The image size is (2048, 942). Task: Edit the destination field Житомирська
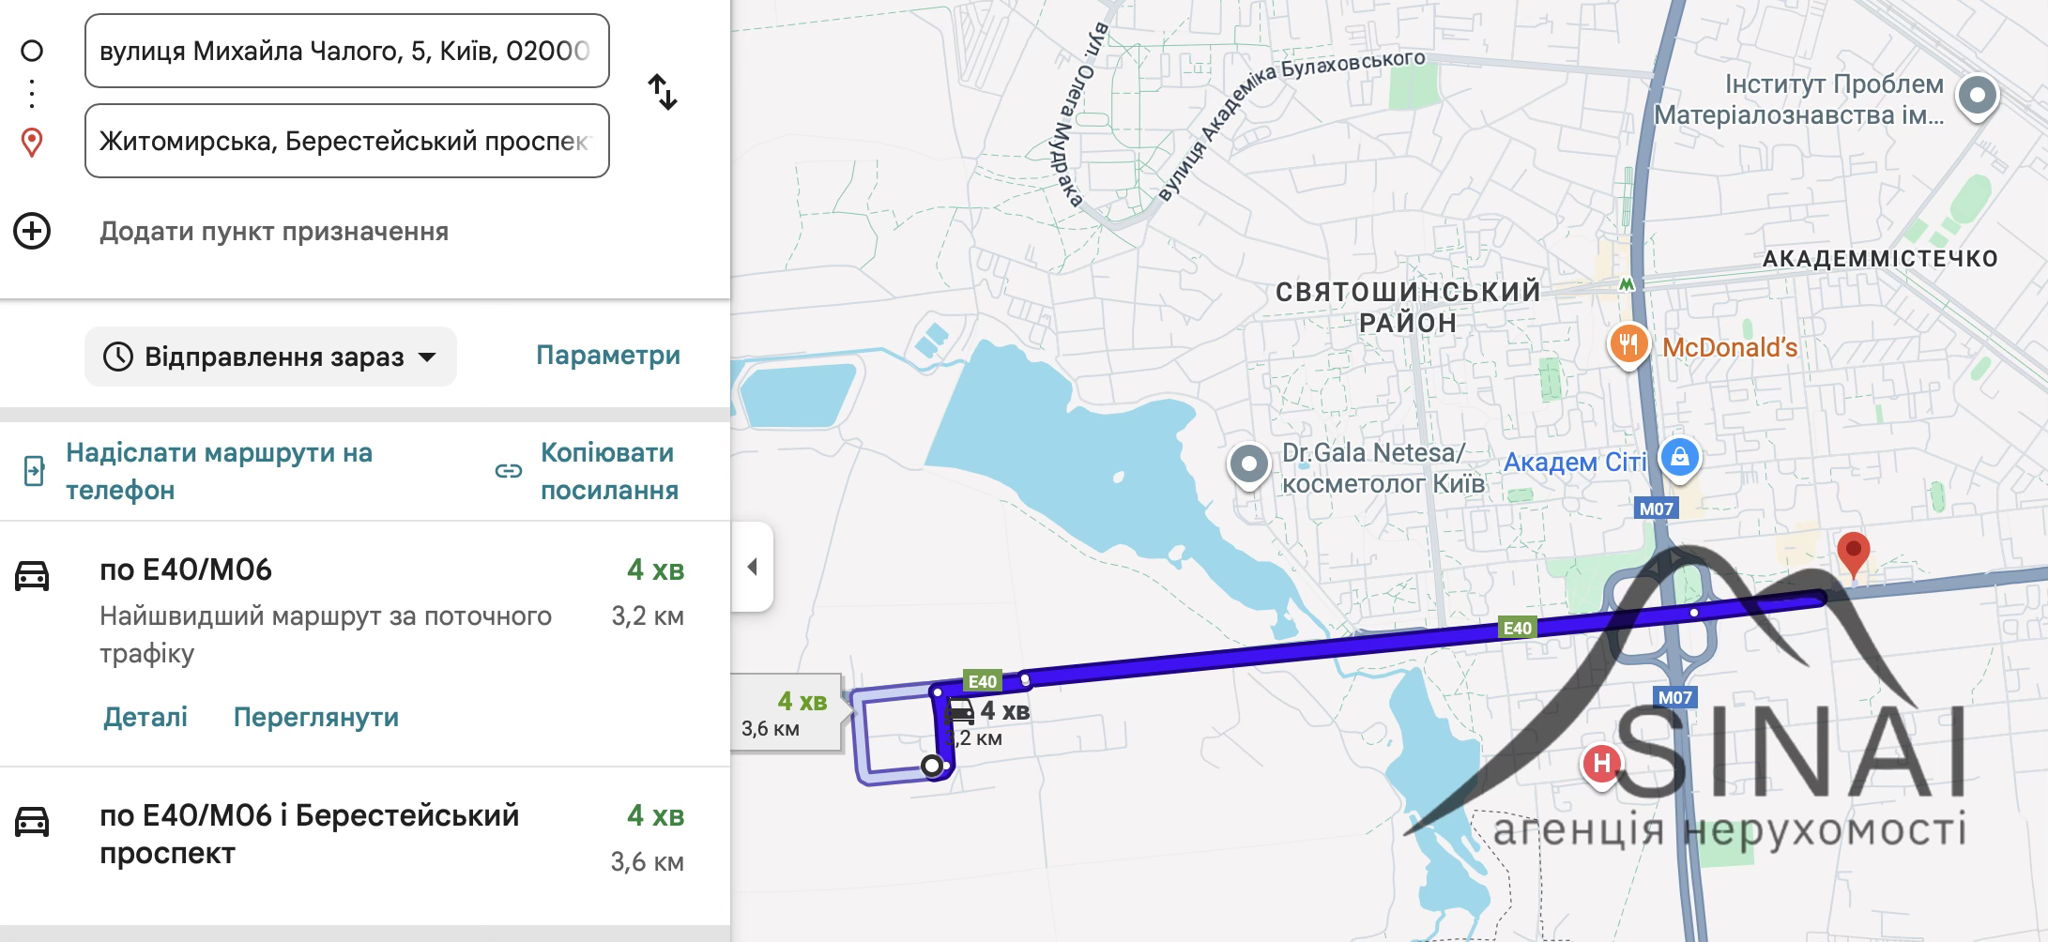[x=347, y=141]
